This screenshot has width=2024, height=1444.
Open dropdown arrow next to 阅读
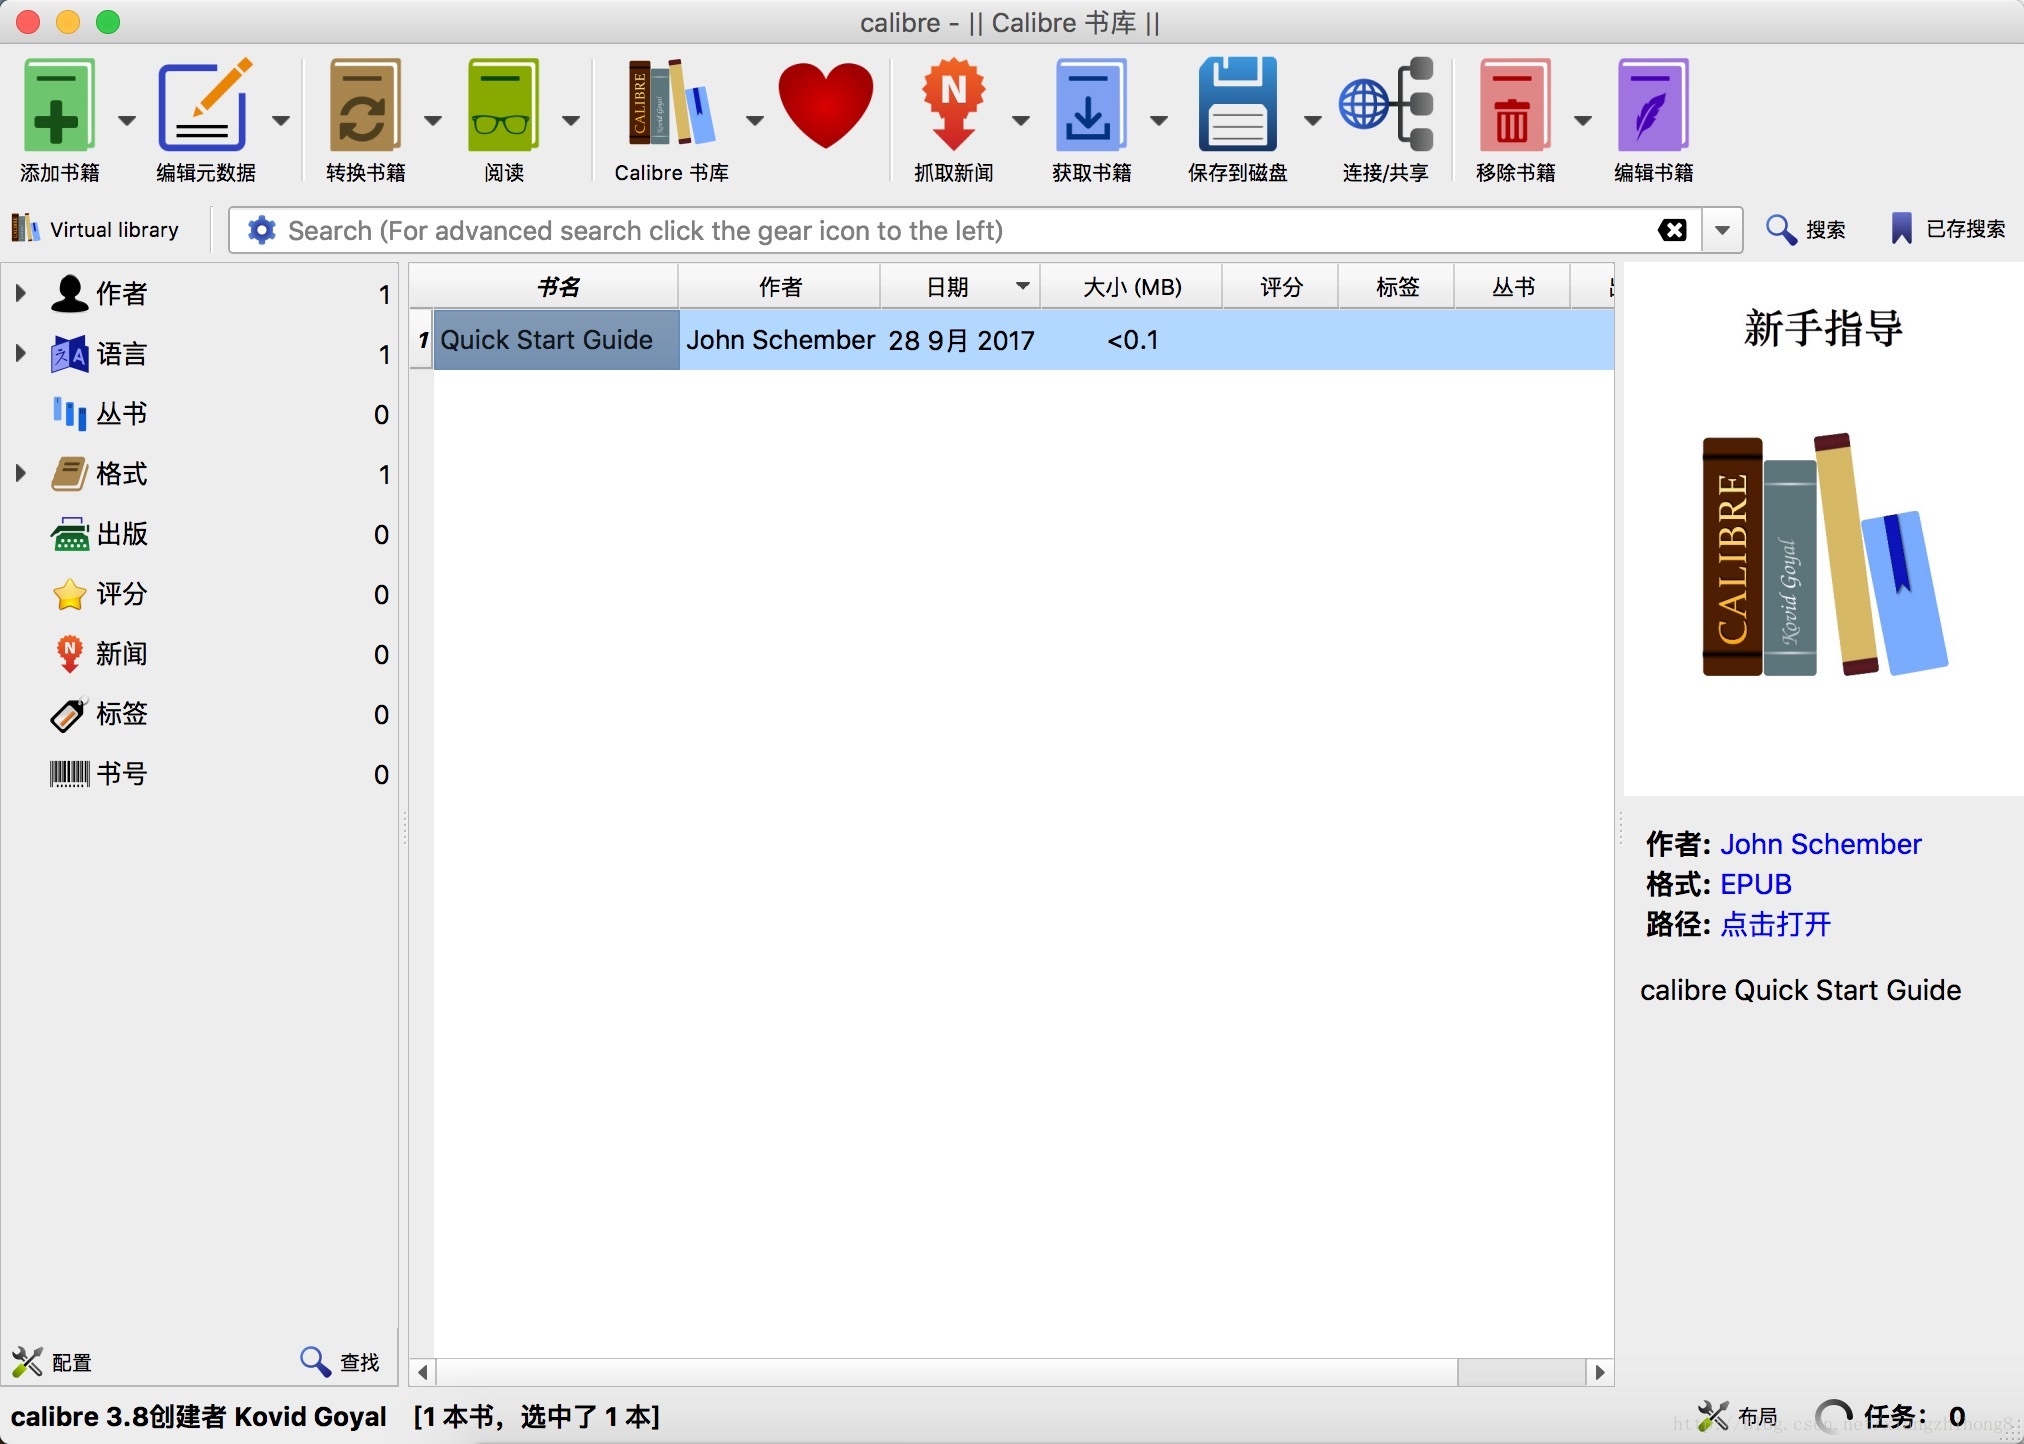(x=571, y=121)
